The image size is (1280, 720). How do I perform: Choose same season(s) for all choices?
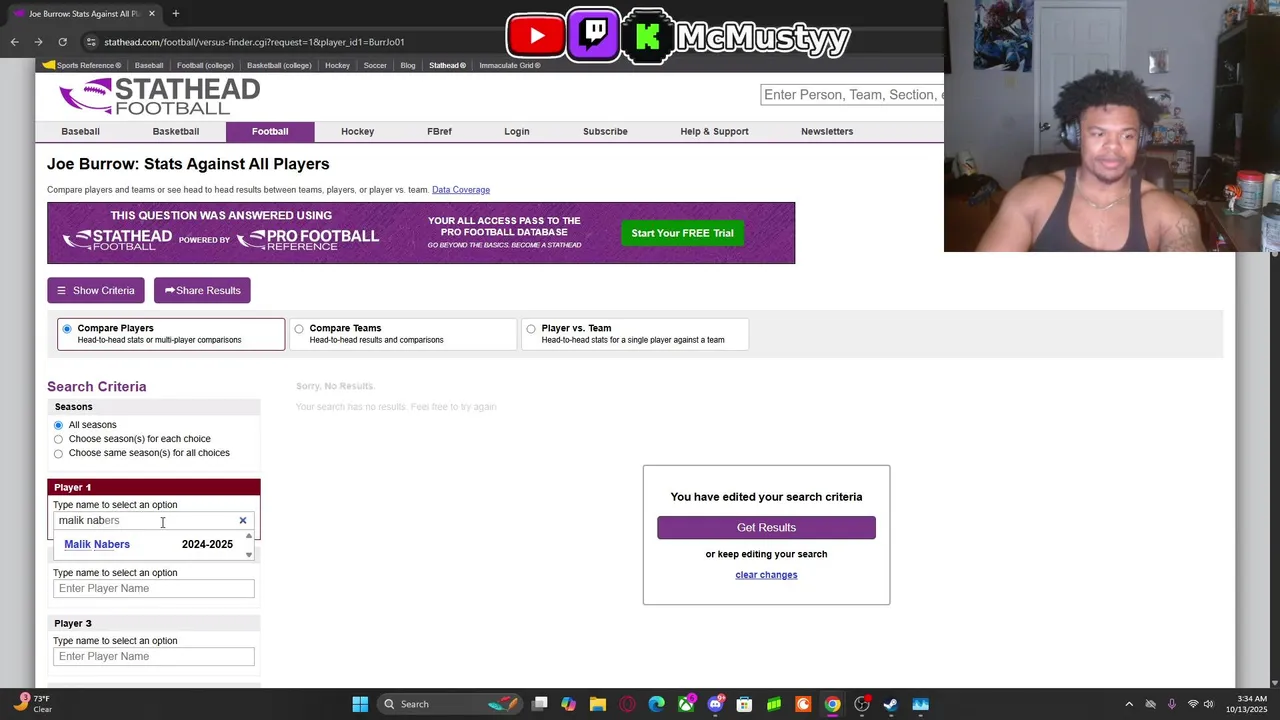[x=58, y=453]
